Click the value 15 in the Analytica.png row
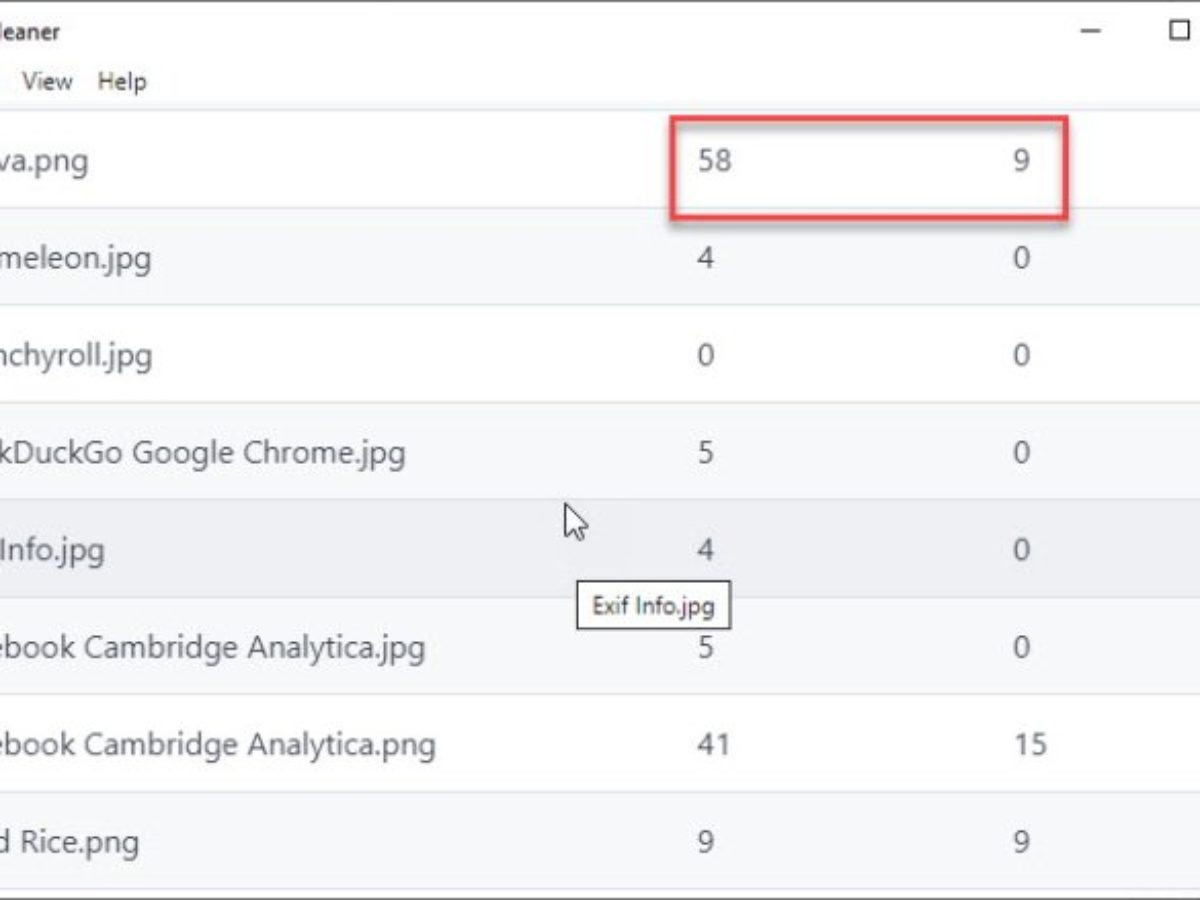The height and width of the screenshot is (900, 1200). coord(1029,745)
